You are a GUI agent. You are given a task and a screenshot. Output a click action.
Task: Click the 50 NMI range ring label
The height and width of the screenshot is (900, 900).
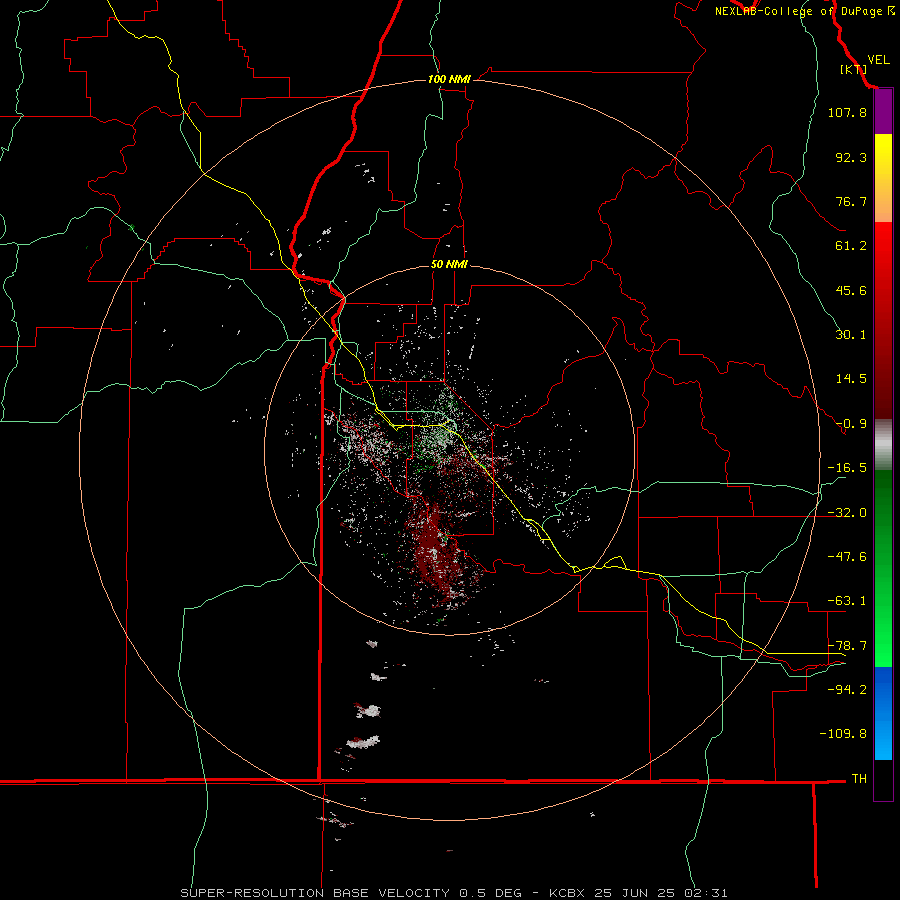[449, 265]
